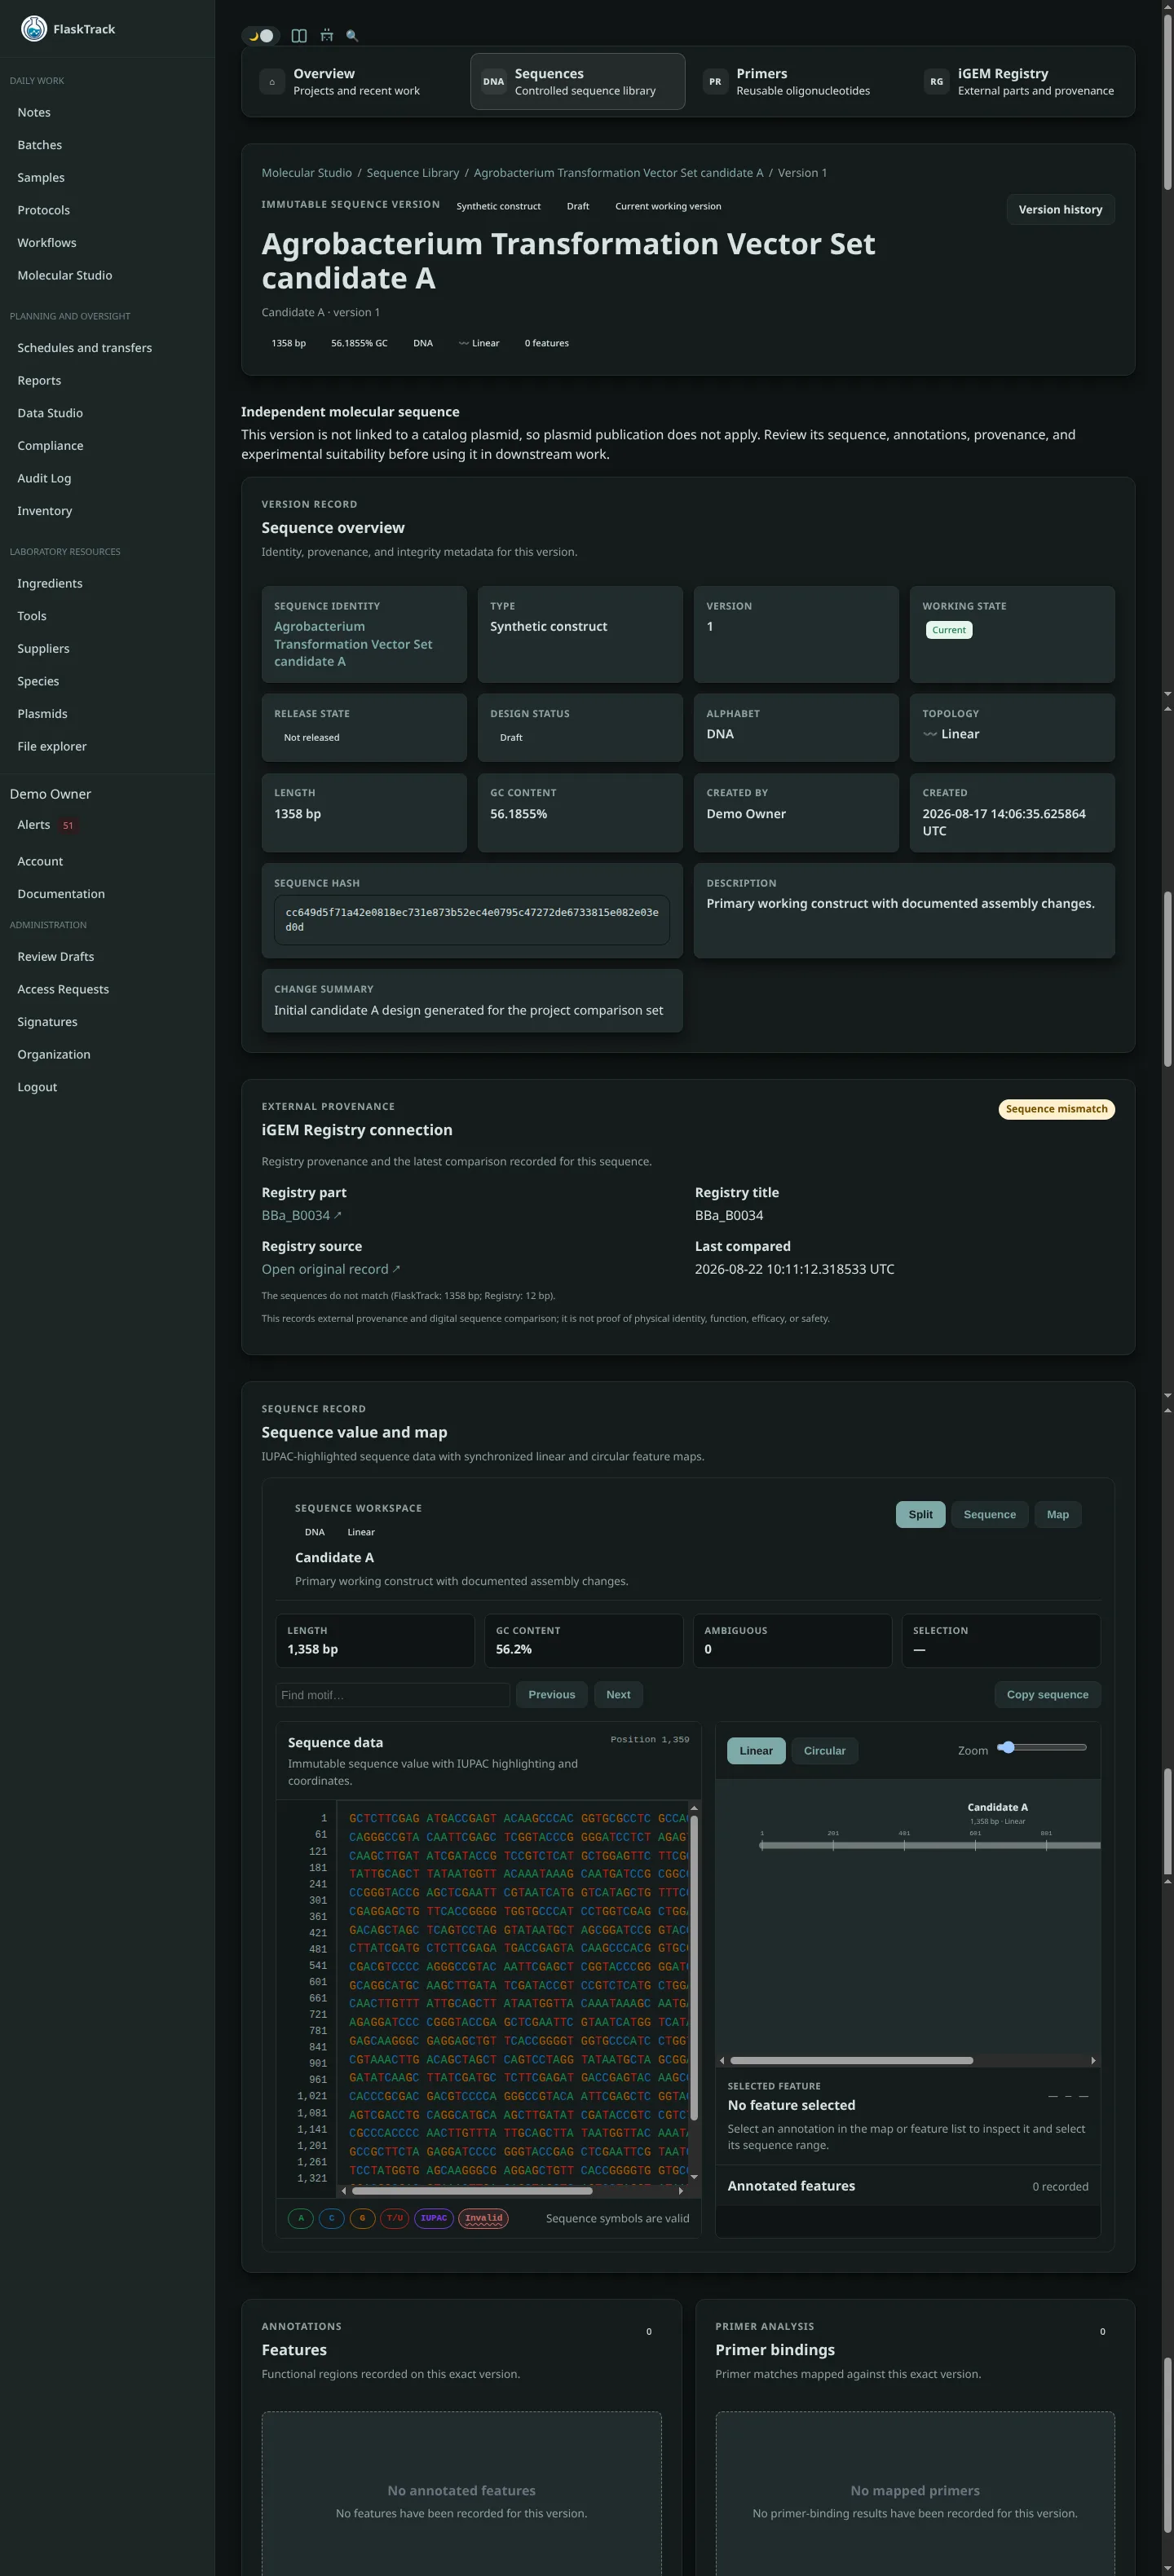Select the Linear map view
Screen dimensions: 1174x2576
(x=756, y=1751)
